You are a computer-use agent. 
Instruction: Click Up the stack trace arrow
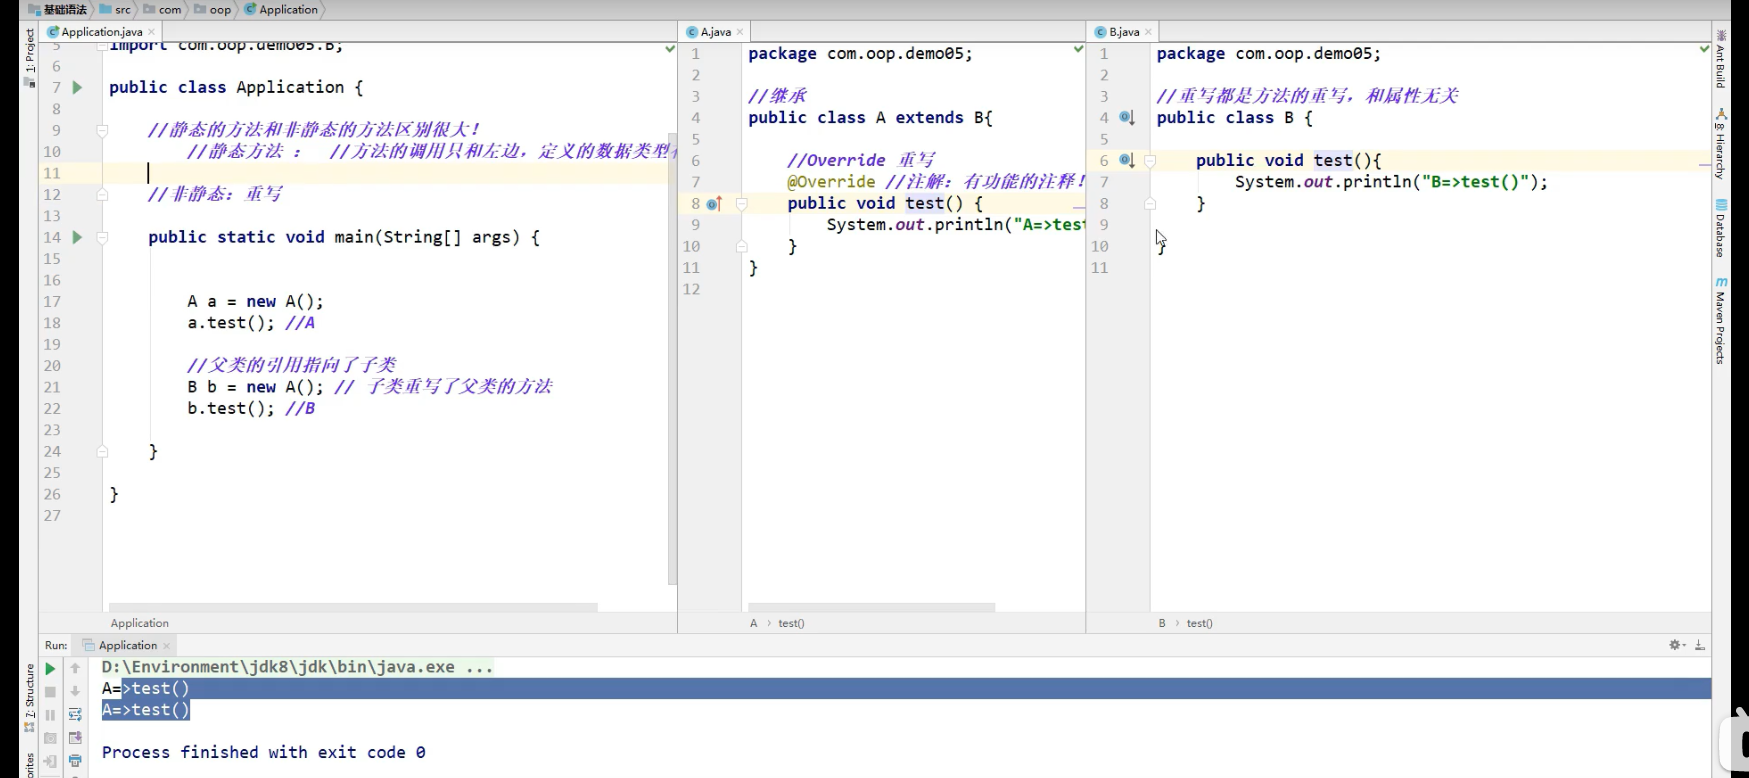pyautogui.click(x=75, y=668)
